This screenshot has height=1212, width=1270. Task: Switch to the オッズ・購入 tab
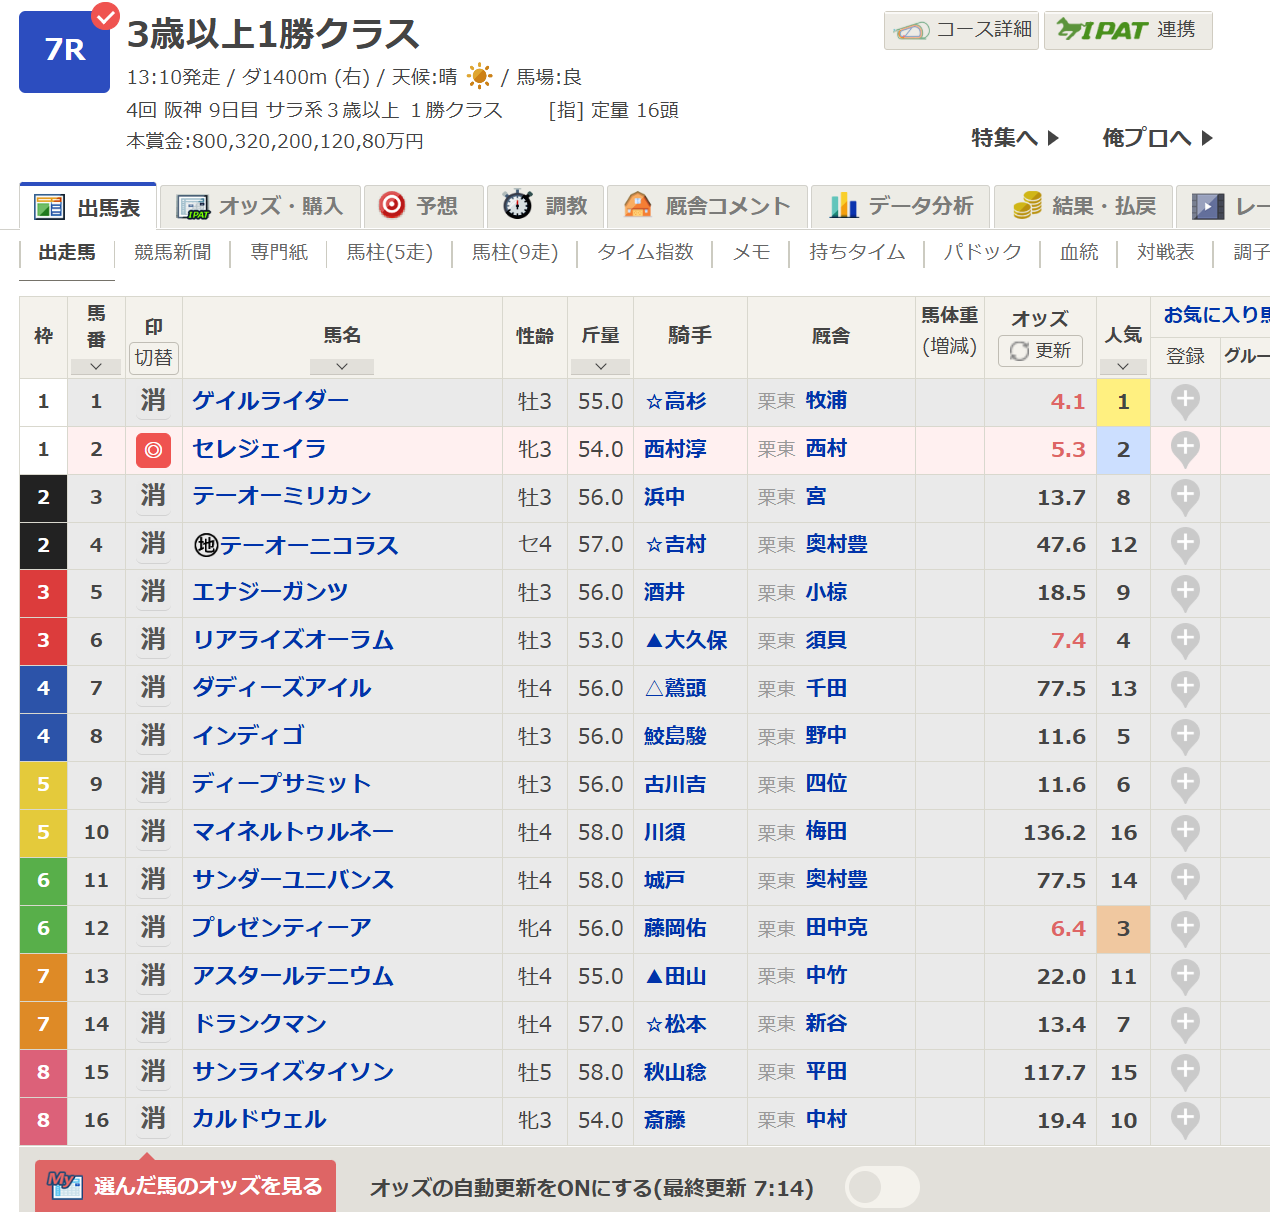coord(260,207)
